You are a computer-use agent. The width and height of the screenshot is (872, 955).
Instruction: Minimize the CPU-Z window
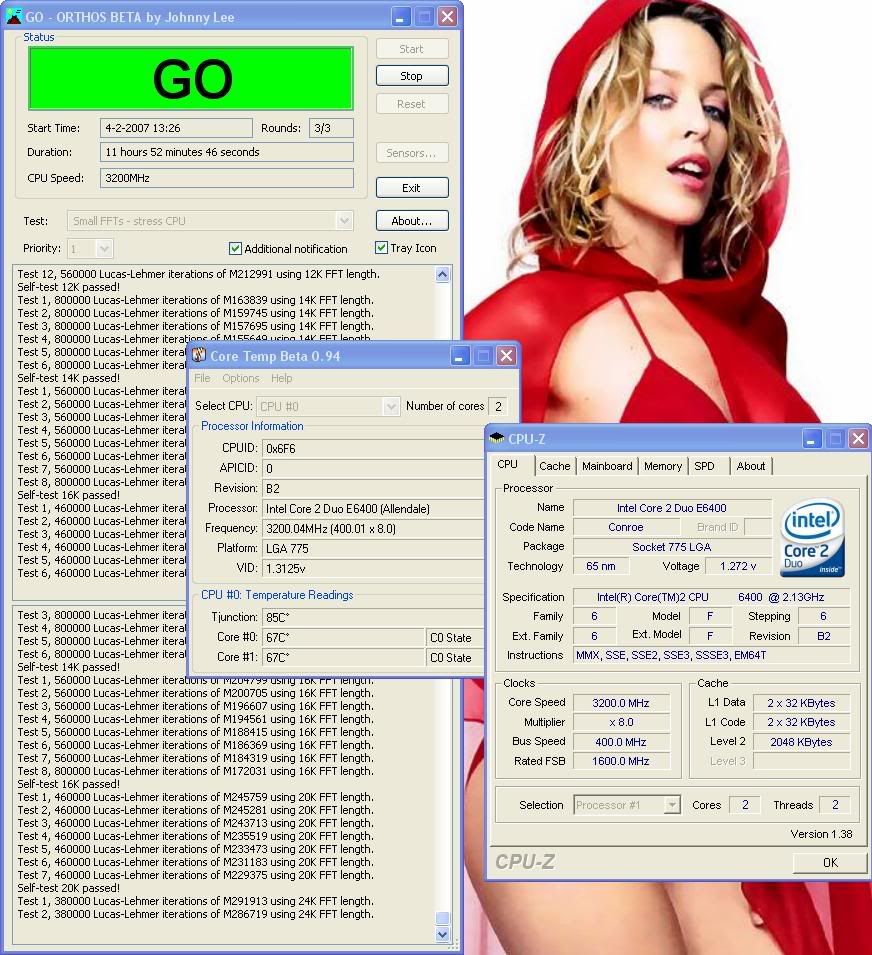[810, 439]
